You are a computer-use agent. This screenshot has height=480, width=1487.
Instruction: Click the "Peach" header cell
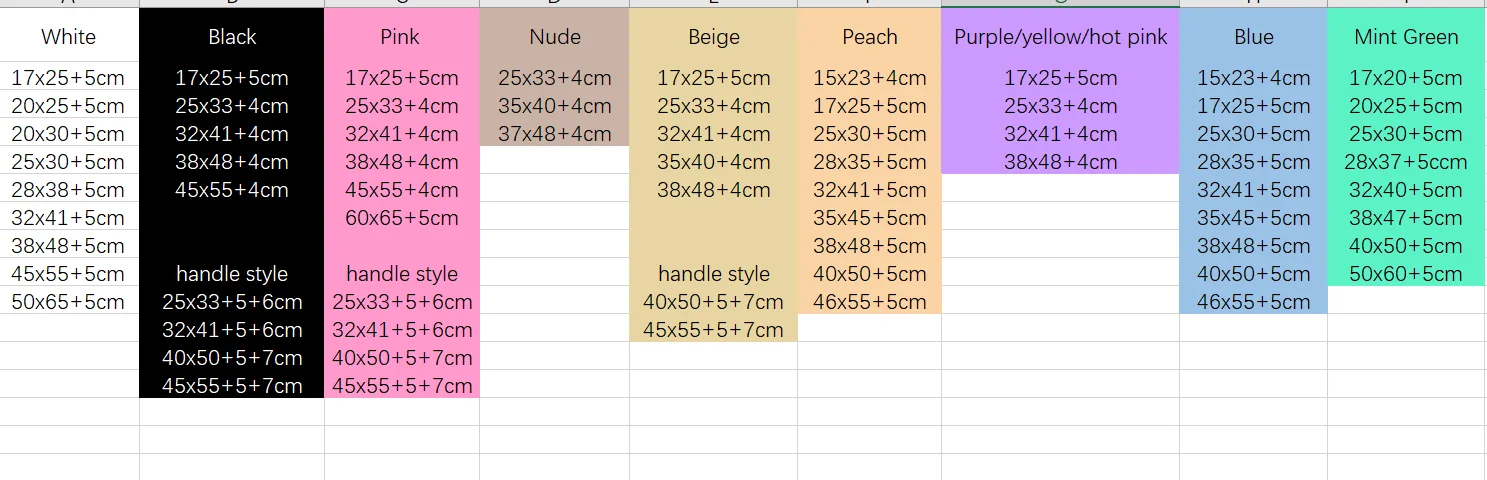click(x=869, y=37)
